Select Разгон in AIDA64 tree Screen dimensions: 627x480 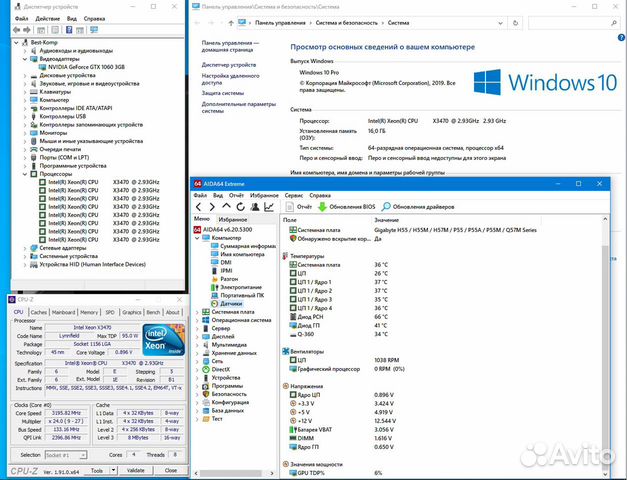click(x=224, y=279)
